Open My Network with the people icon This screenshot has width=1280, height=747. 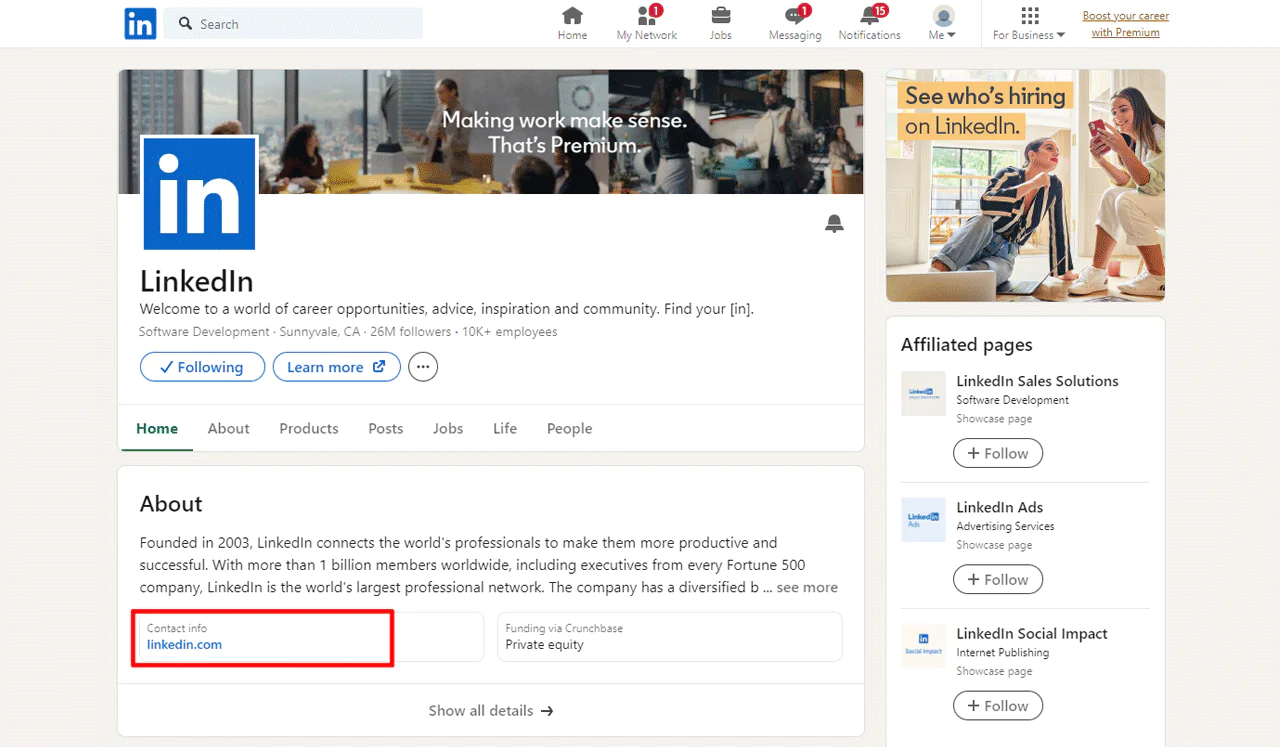pos(646,17)
